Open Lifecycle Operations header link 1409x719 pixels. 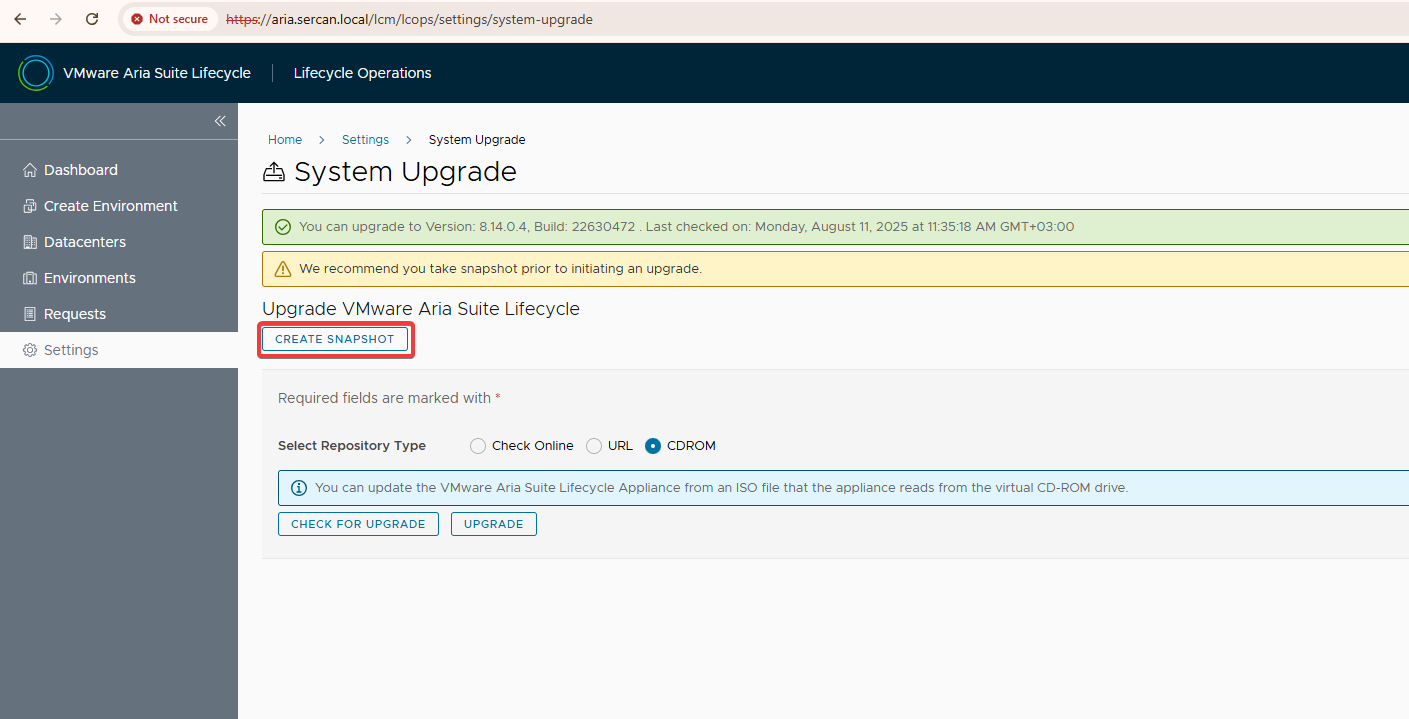click(363, 73)
